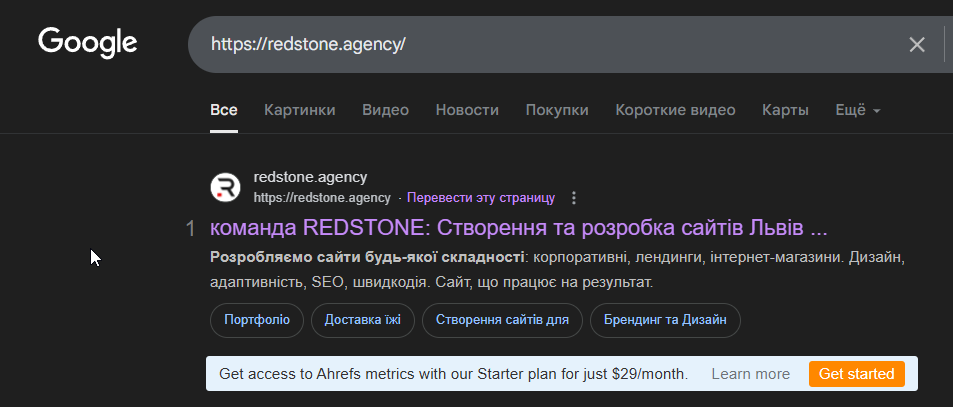Viewport: 953px width, 407px height.
Task: Open the команда REDSTONE result title
Action: tap(519, 228)
